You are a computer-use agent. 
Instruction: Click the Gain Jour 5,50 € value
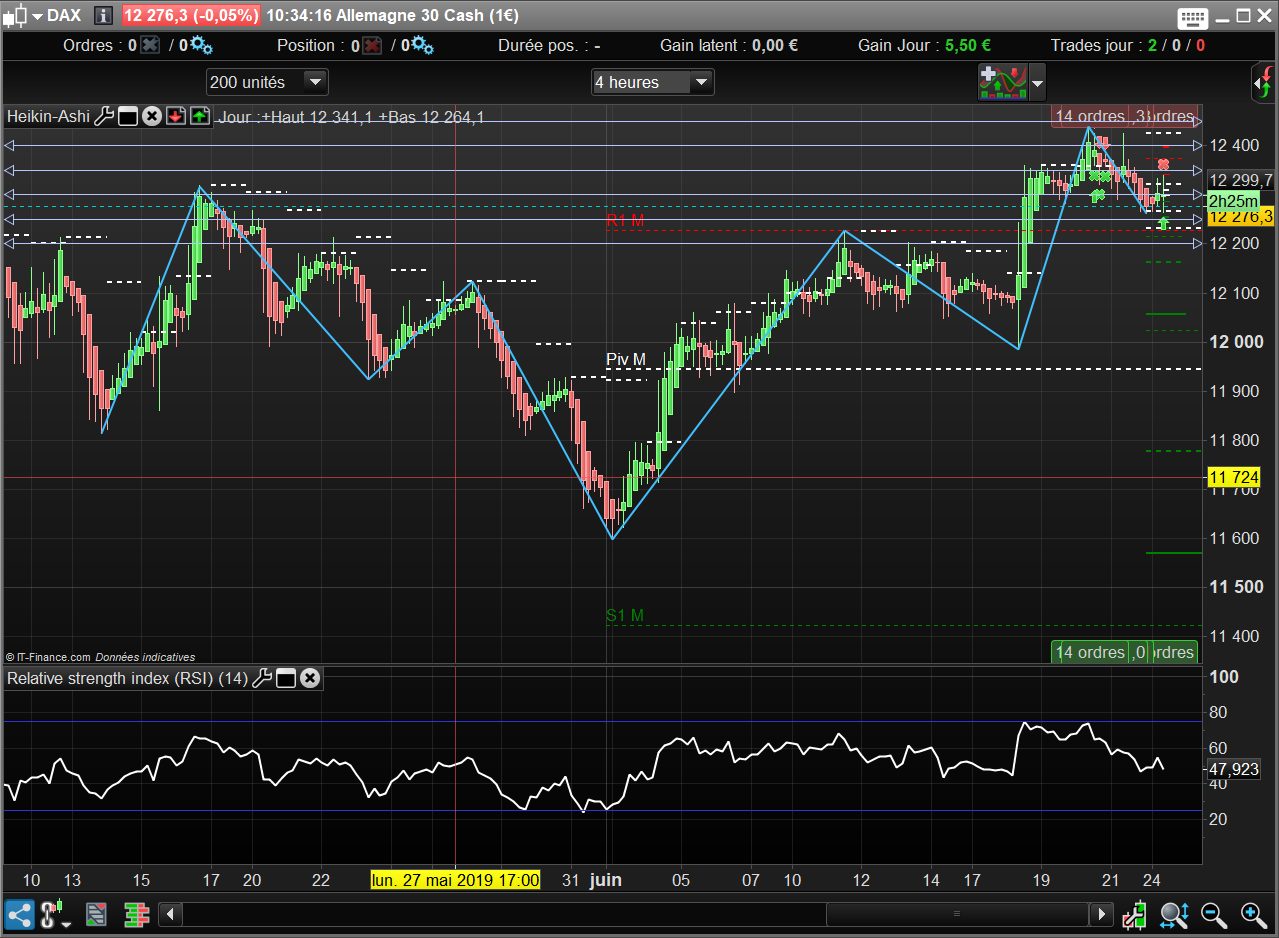pyautogui.click(x=968, y=45)
